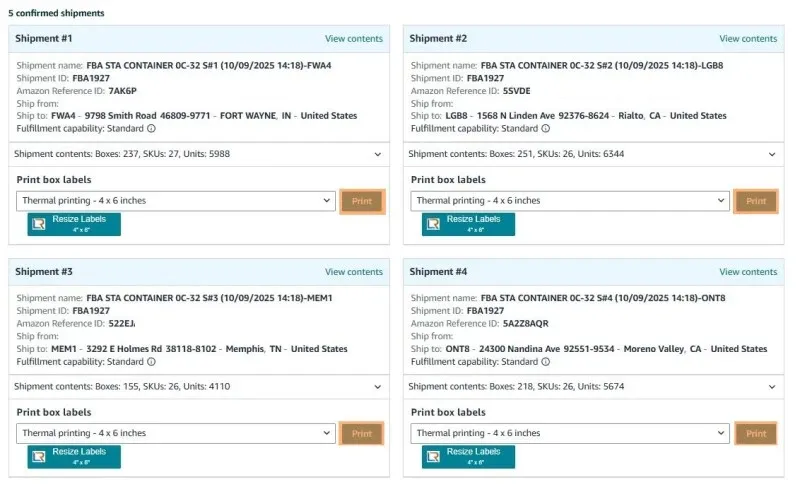The width and height of the screenshot is (800, 487).
Task: Click the Resize Labels button in Shipment #2
Action: coord(468,224)
